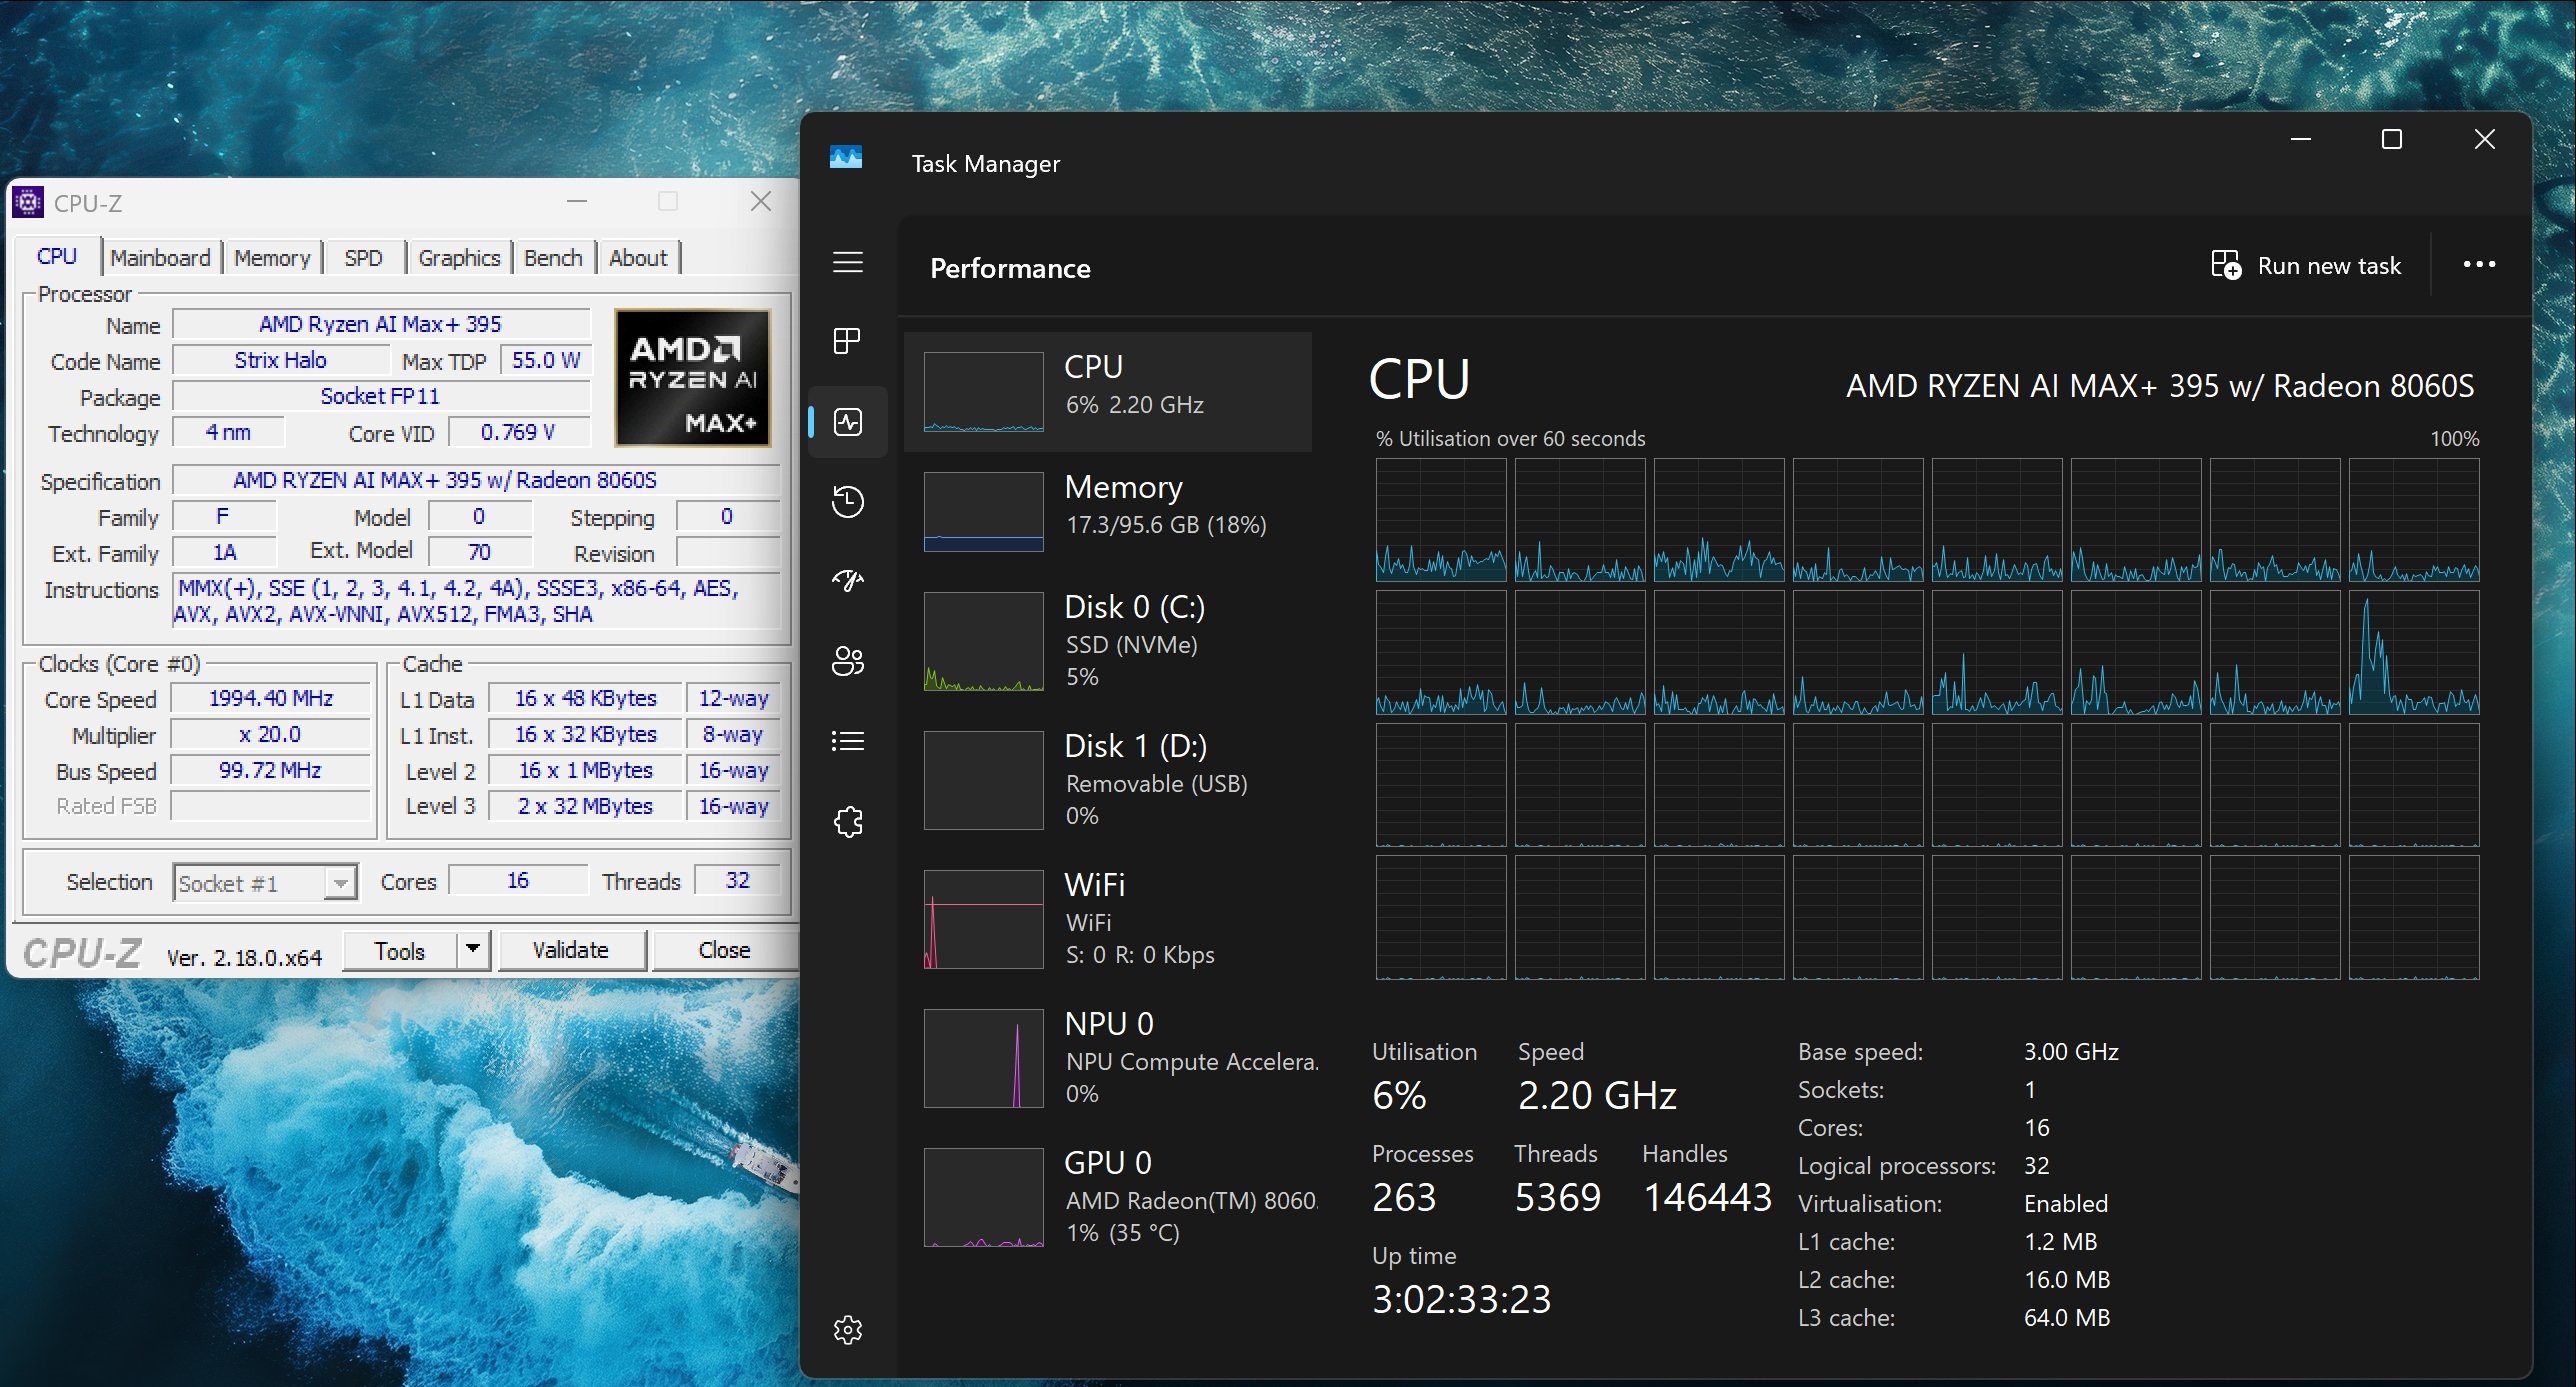Screen dimensions: 2576x1387
Task: Open App history page icon
Action: (x=847, y=501)
